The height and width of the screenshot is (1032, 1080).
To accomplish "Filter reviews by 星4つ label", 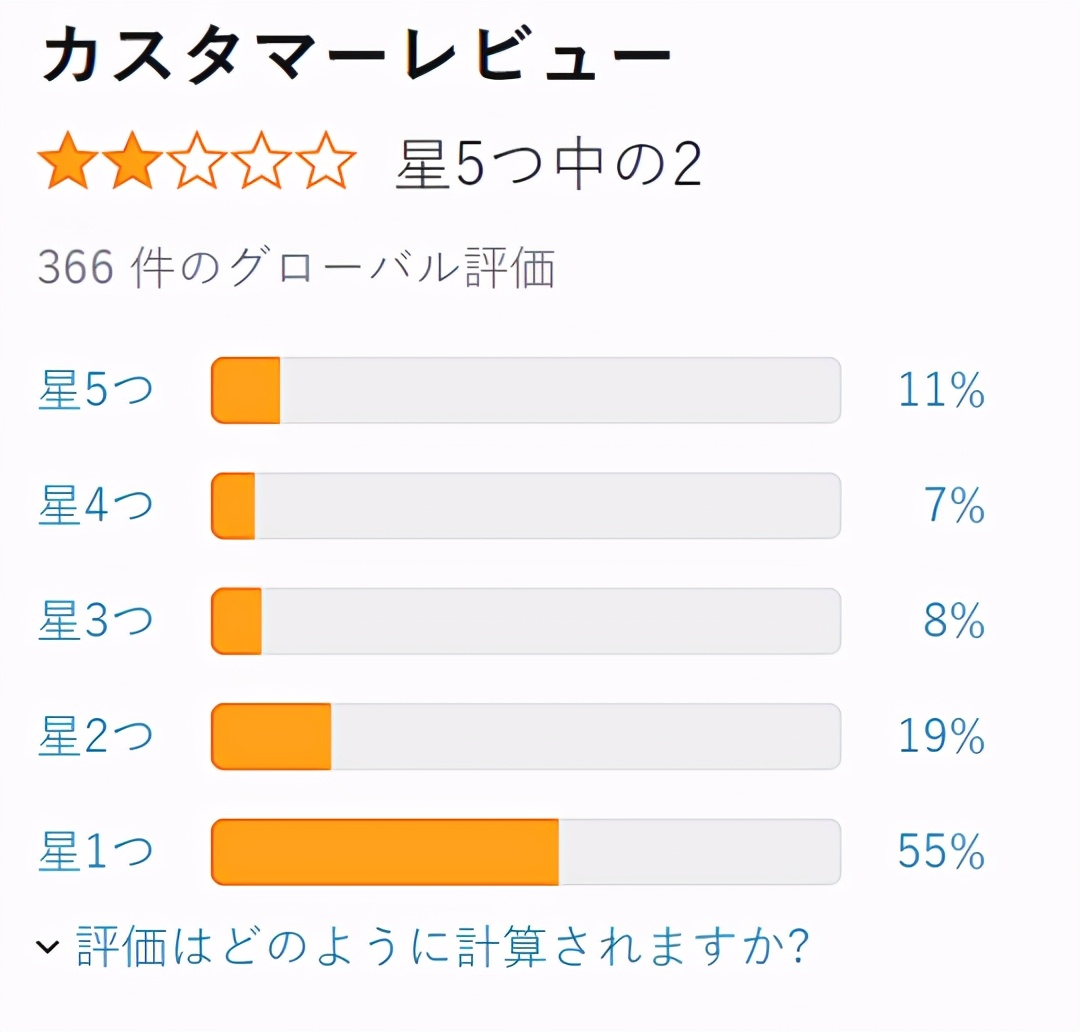I will coord(96,505).
